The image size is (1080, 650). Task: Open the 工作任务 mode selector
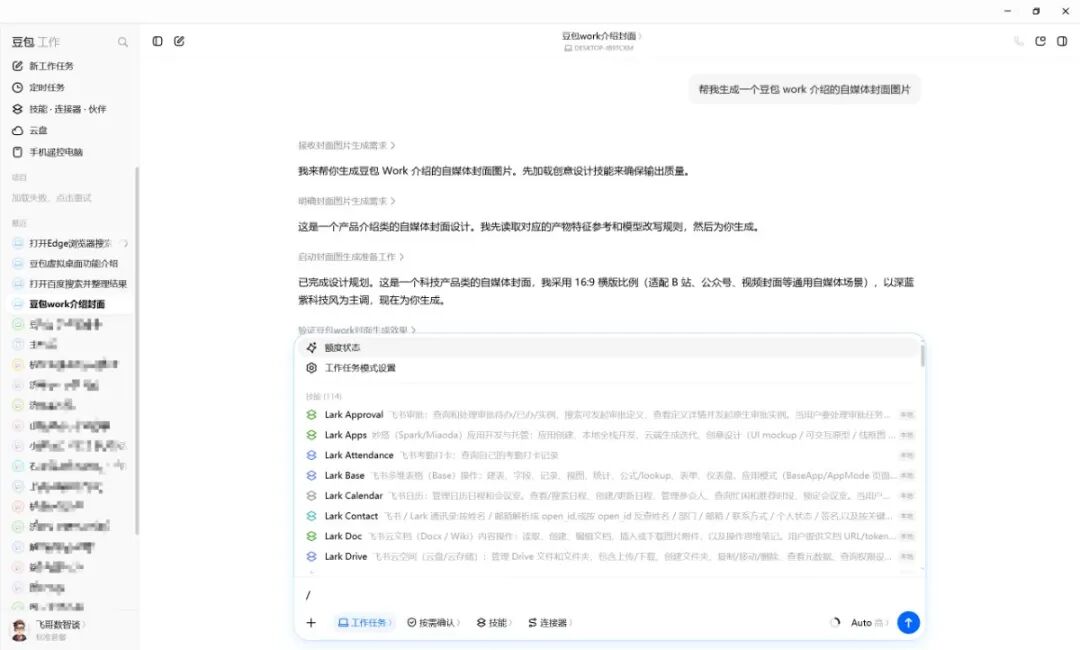[x=364, y=622]
